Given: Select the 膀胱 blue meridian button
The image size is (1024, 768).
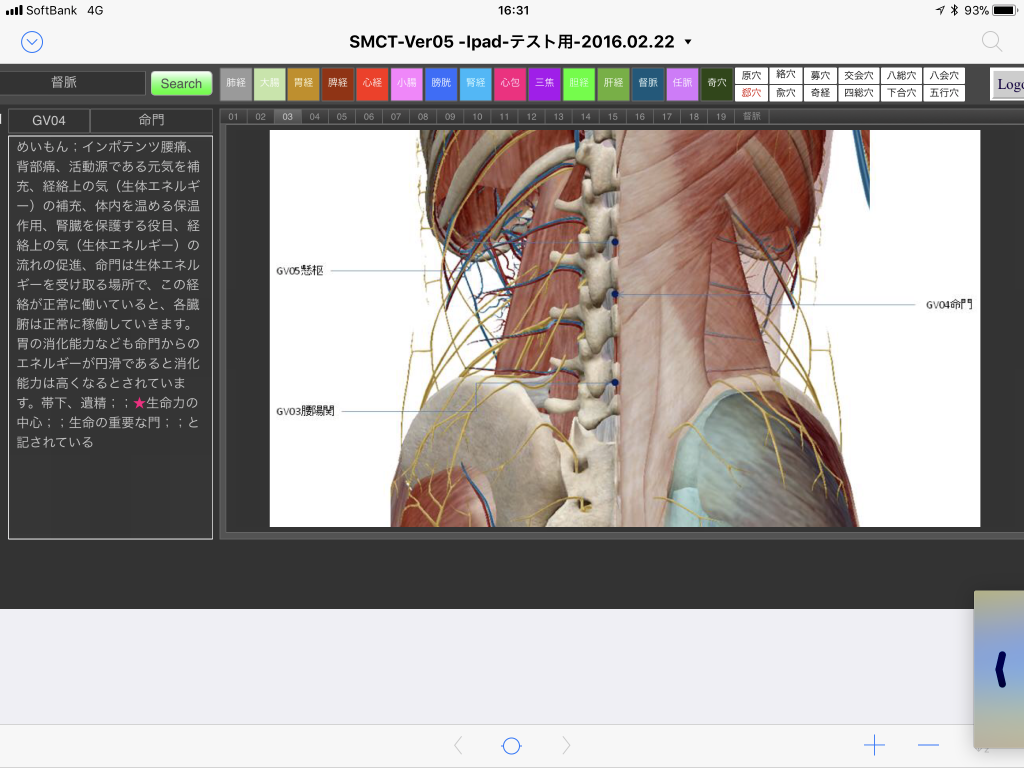Looking at the screenshot, I should point(441,84).
